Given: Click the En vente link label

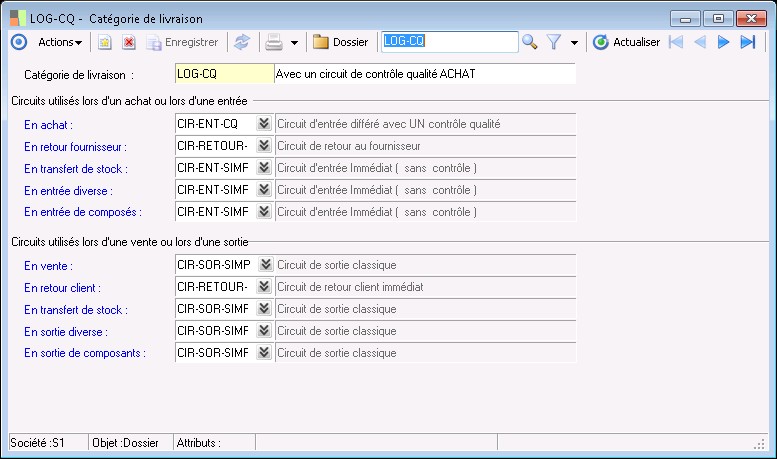Looking at the screenshot, I should (x=48, y=266).
